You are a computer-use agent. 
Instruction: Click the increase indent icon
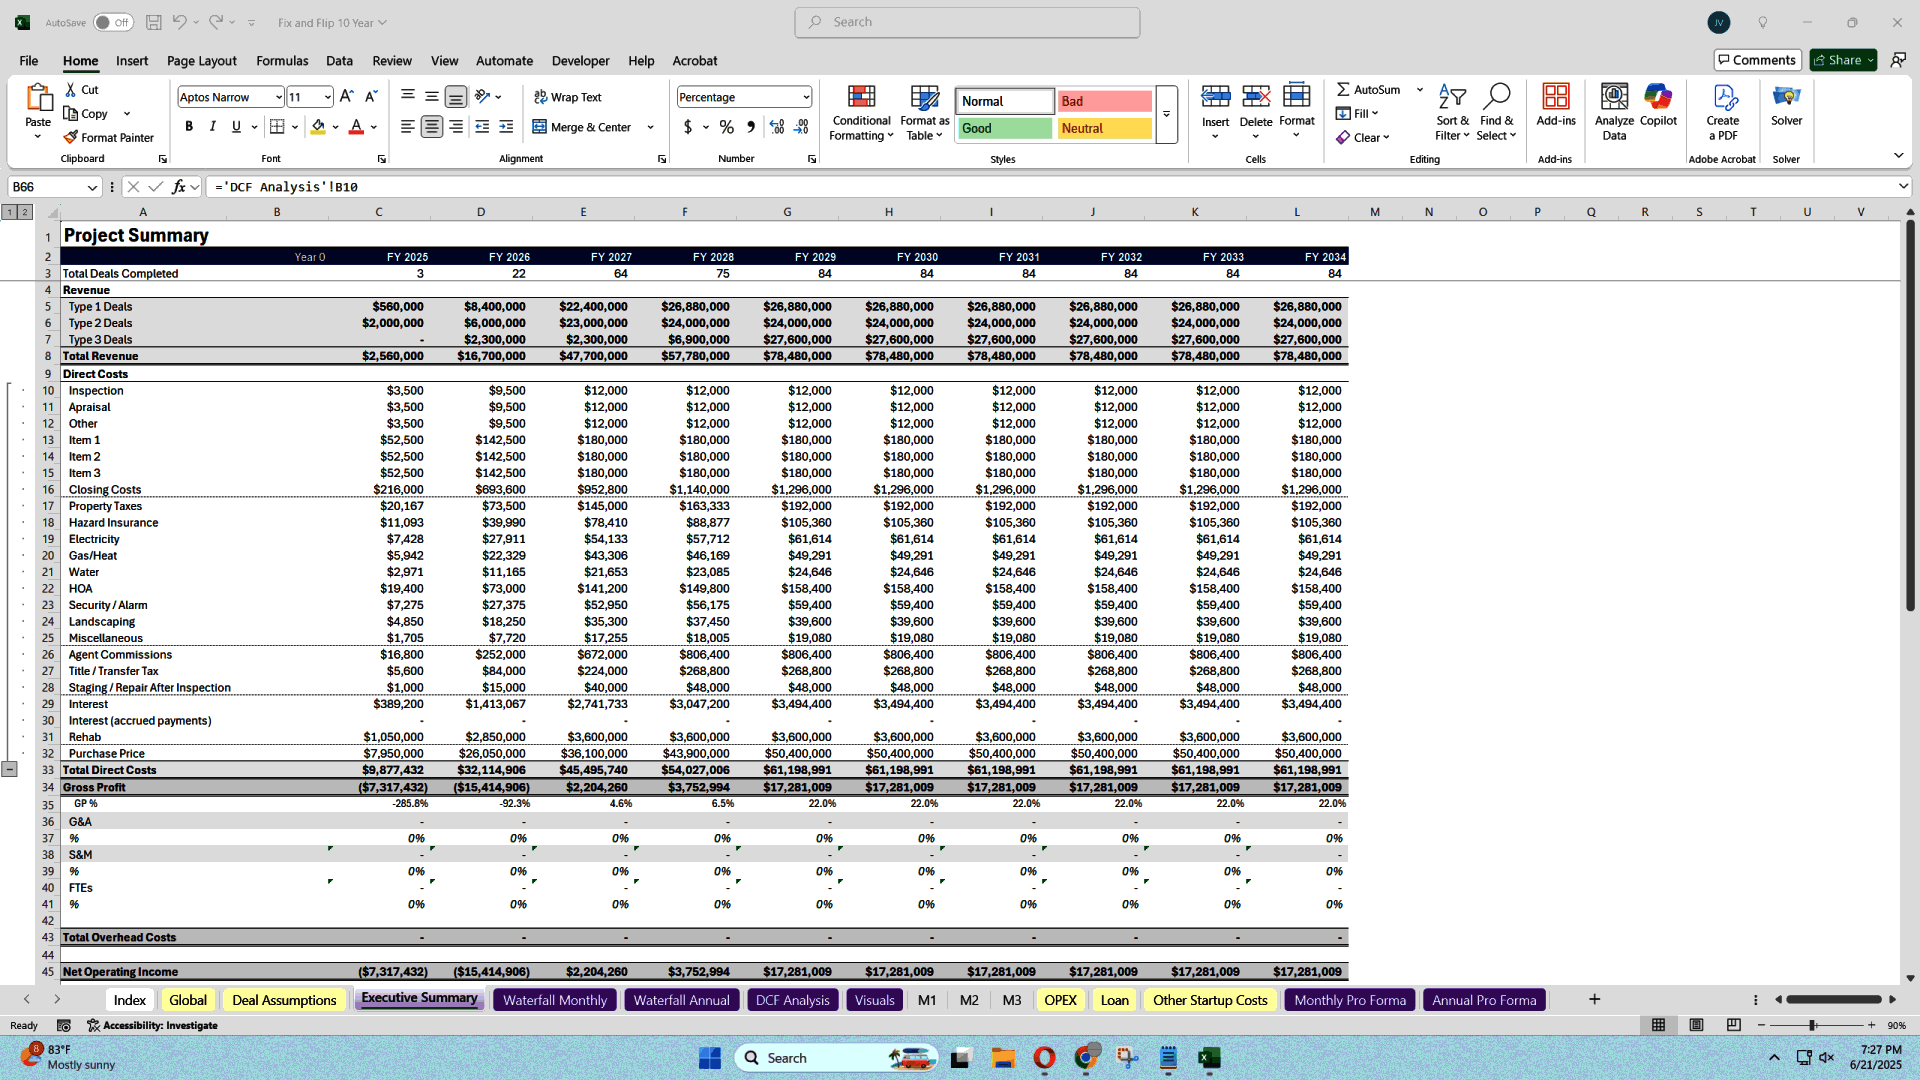(x=506, y=127)
